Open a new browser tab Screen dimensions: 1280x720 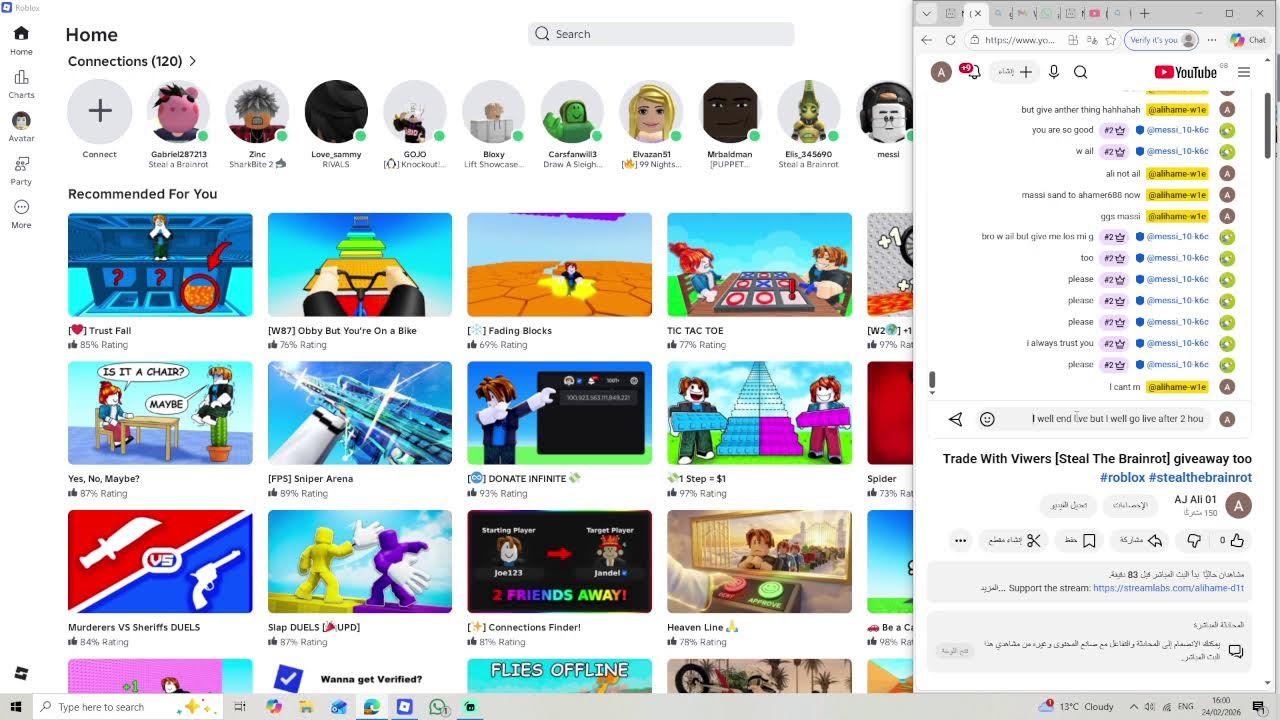pyautogui.click(x=1144, y=13)
